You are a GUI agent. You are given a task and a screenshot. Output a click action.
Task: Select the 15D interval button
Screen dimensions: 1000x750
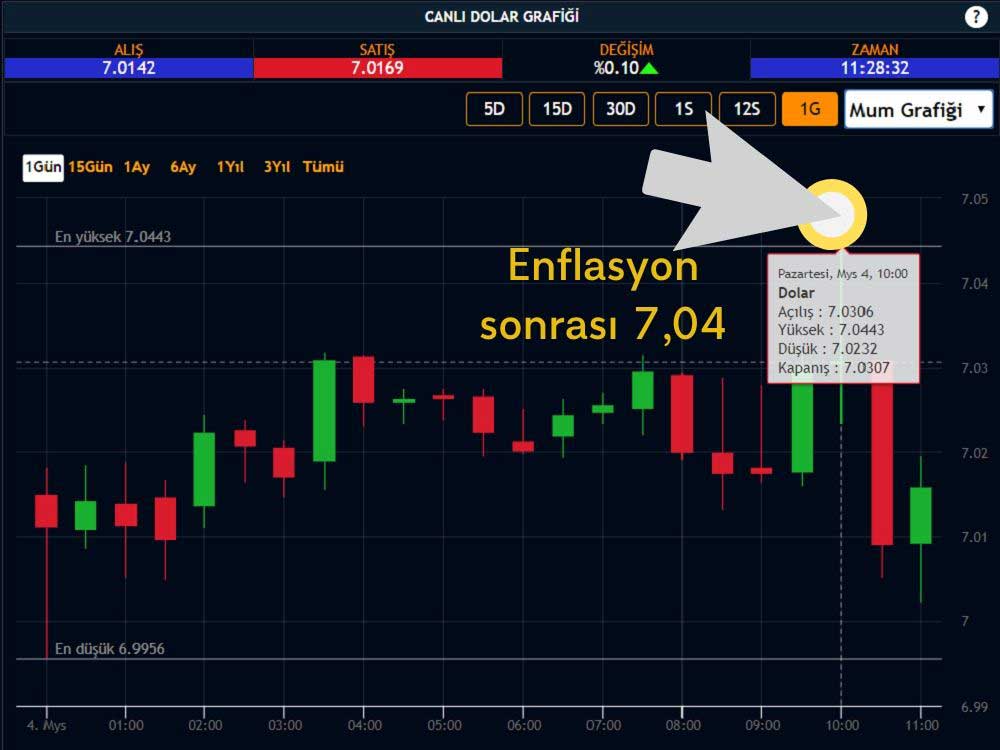(557, 109)
